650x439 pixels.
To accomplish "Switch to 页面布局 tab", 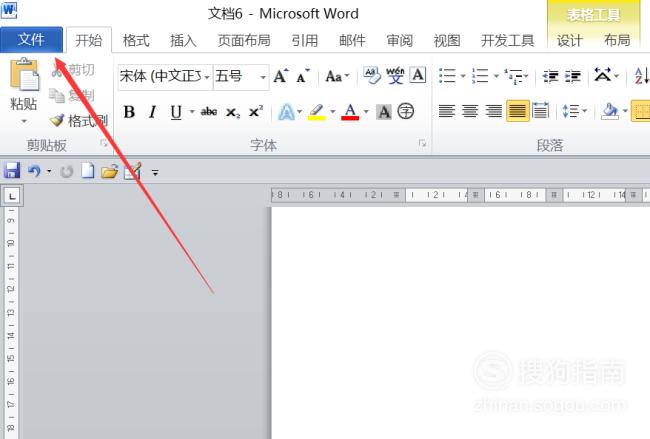I will [244, 41].
